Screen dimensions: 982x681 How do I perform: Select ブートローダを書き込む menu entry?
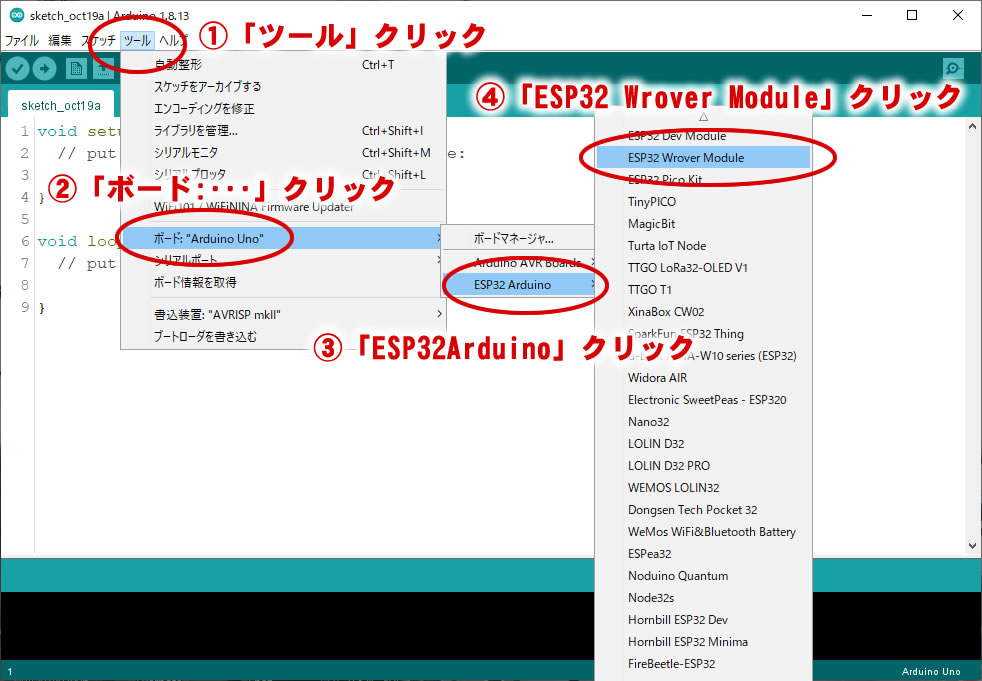pos(283,336)
